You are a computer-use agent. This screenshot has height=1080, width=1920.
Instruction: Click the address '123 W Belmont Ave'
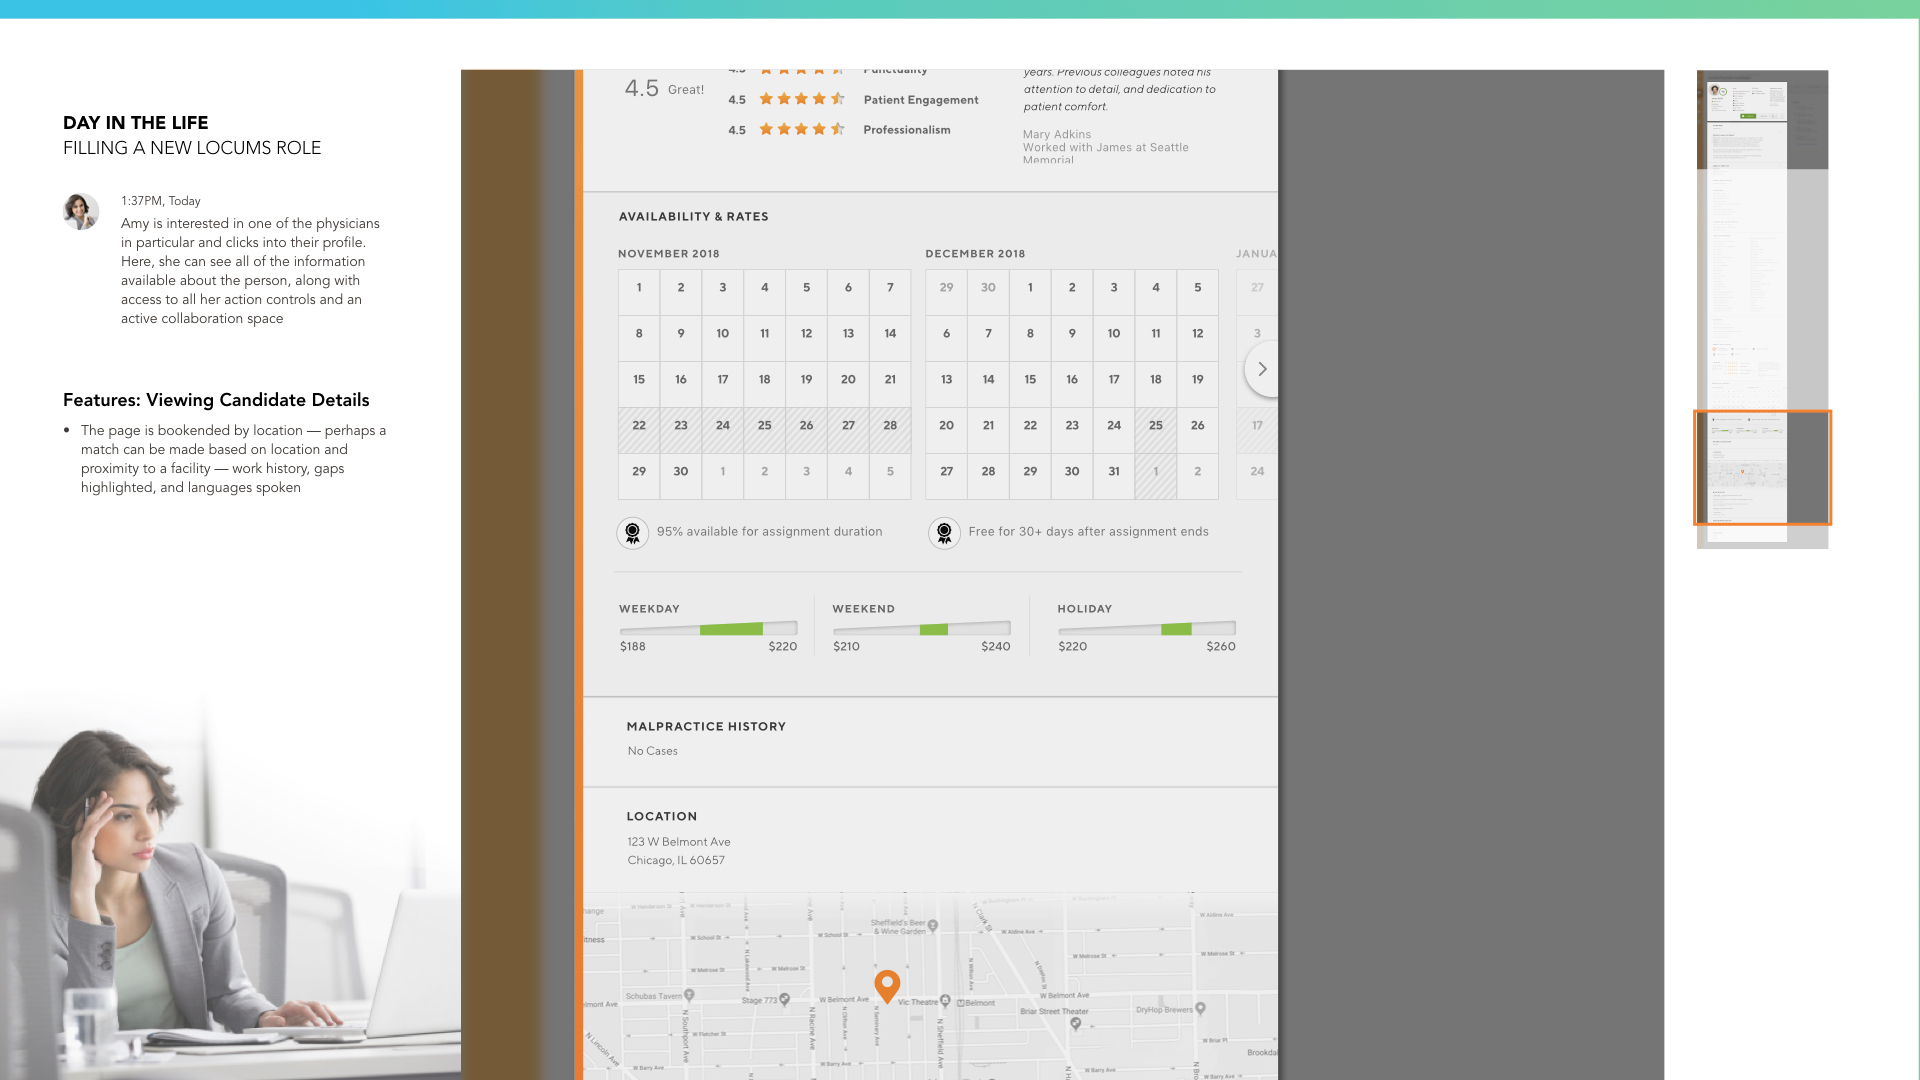(x=679, y=842)
